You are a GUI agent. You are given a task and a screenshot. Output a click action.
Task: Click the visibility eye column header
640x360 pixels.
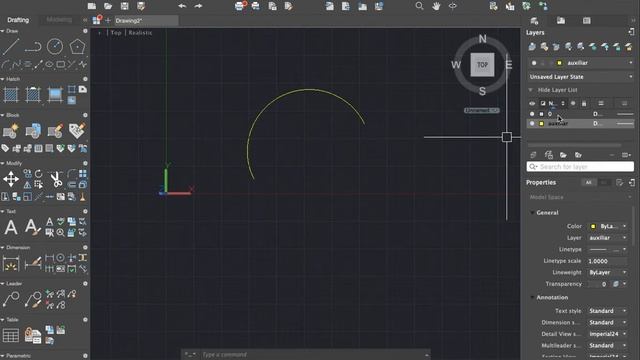tap(532, 103)
